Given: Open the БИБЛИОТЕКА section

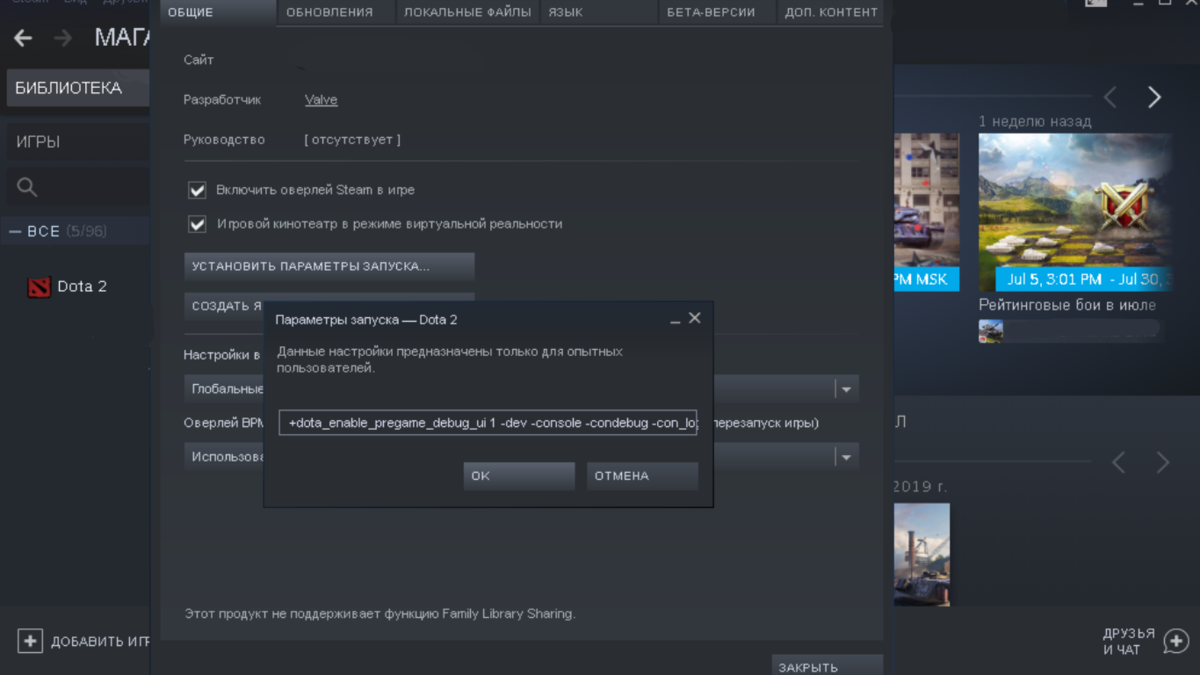Looking at the screenshot, I should point(78,88).
